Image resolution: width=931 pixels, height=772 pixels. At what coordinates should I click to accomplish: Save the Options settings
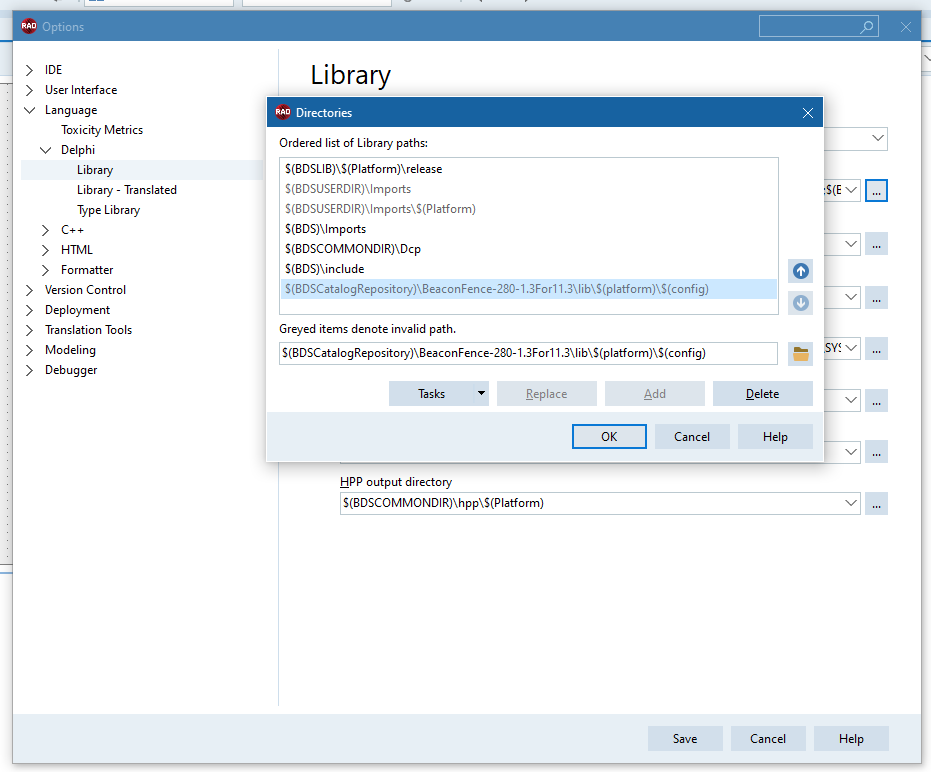pos(685,739)
